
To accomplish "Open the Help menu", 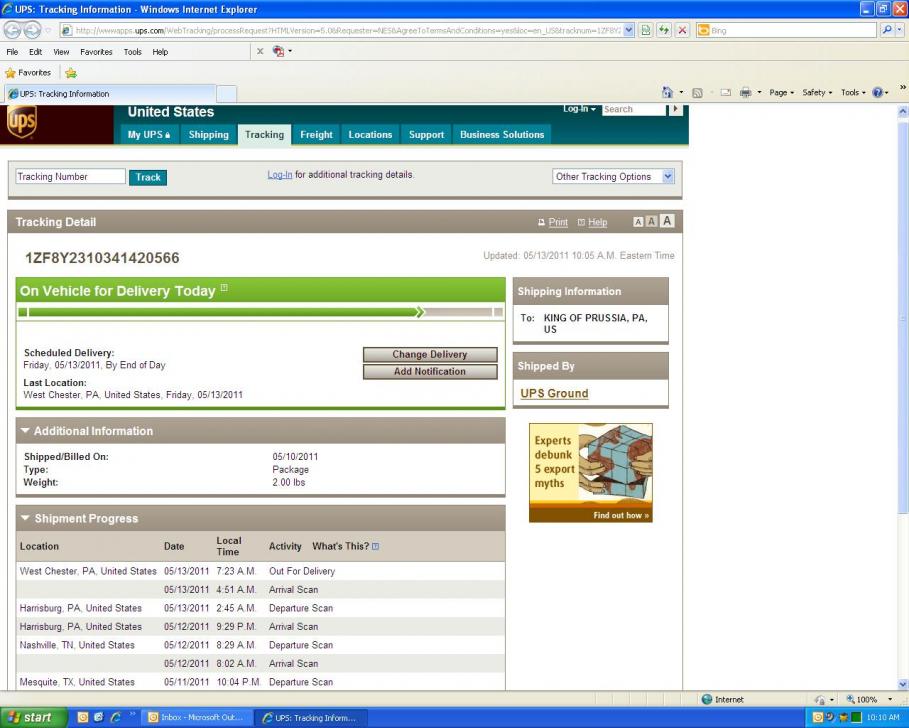I will (x=160, y=52).
